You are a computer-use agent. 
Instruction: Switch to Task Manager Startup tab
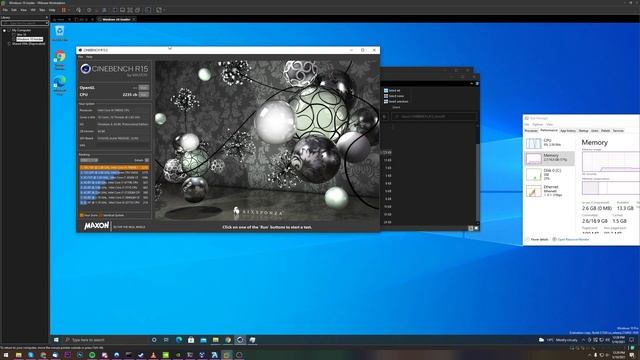pos(584,131)
